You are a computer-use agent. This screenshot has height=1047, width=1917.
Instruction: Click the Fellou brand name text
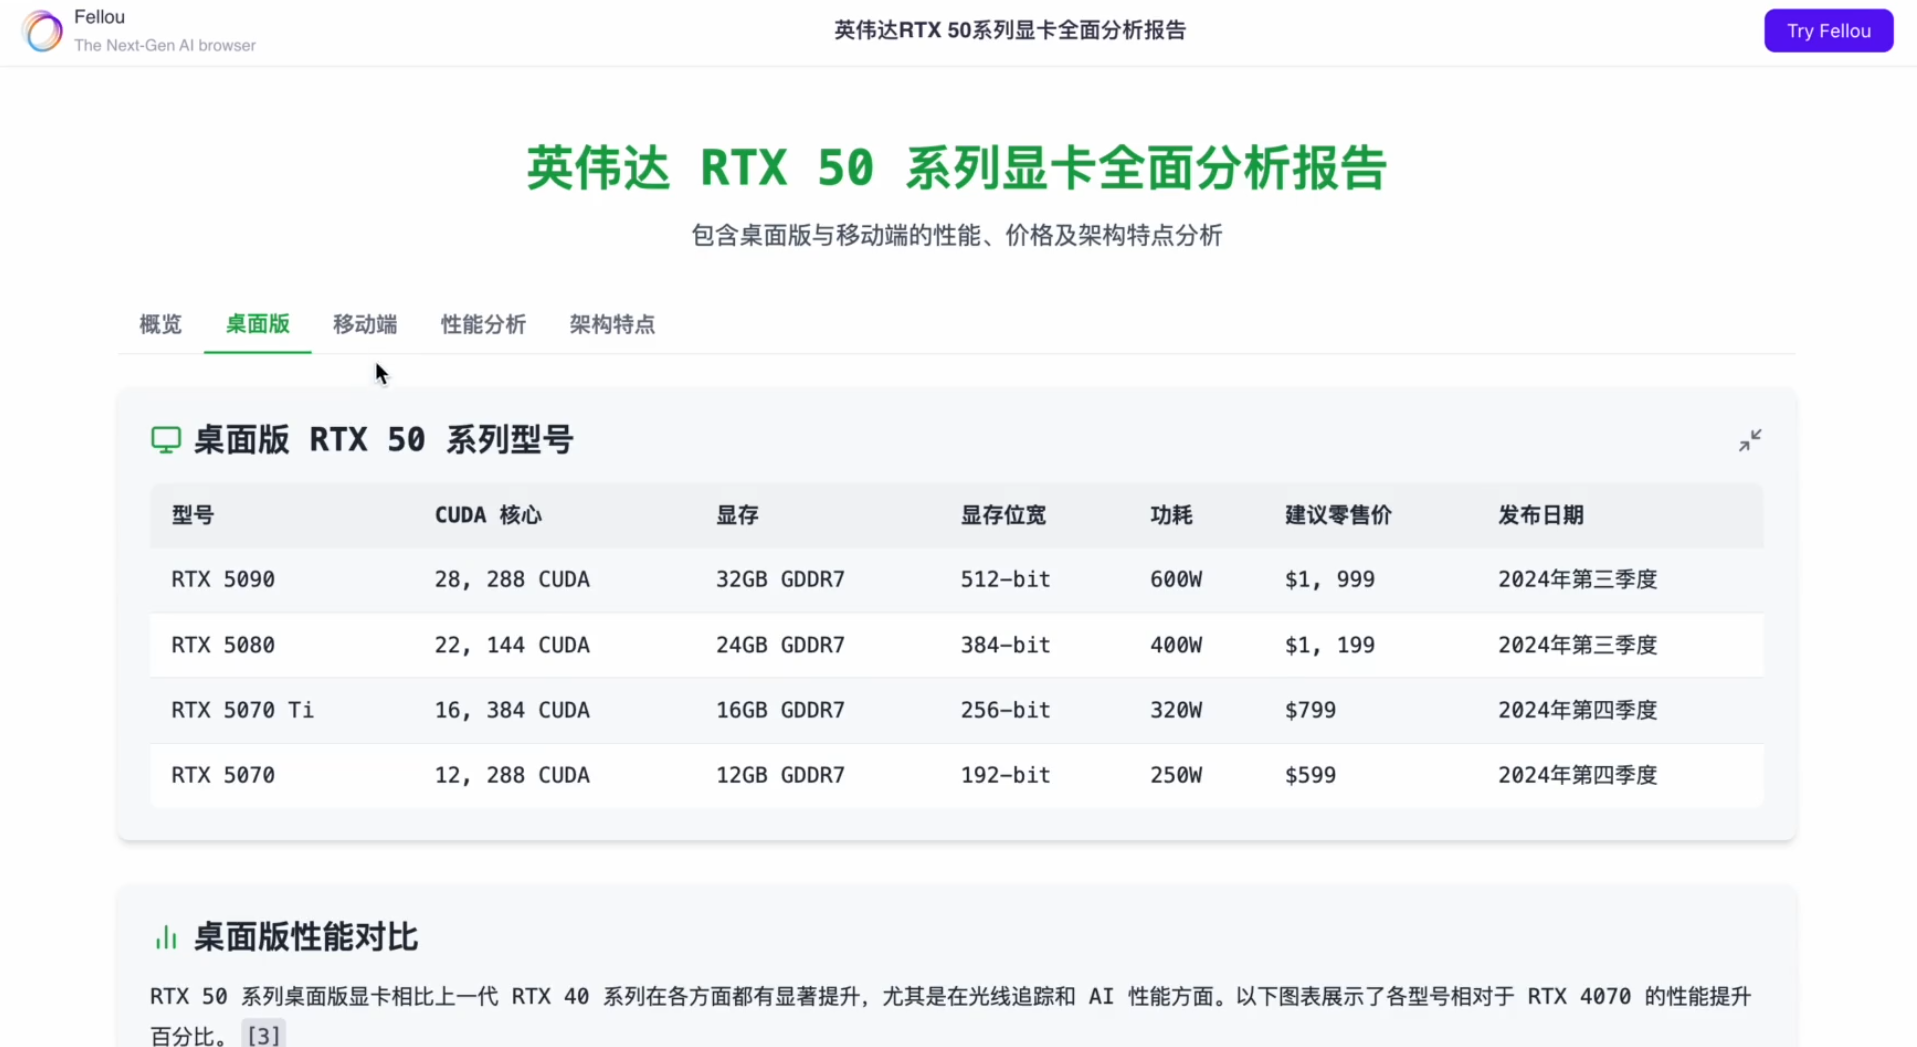pyautogui.click(x=99, y=17)
